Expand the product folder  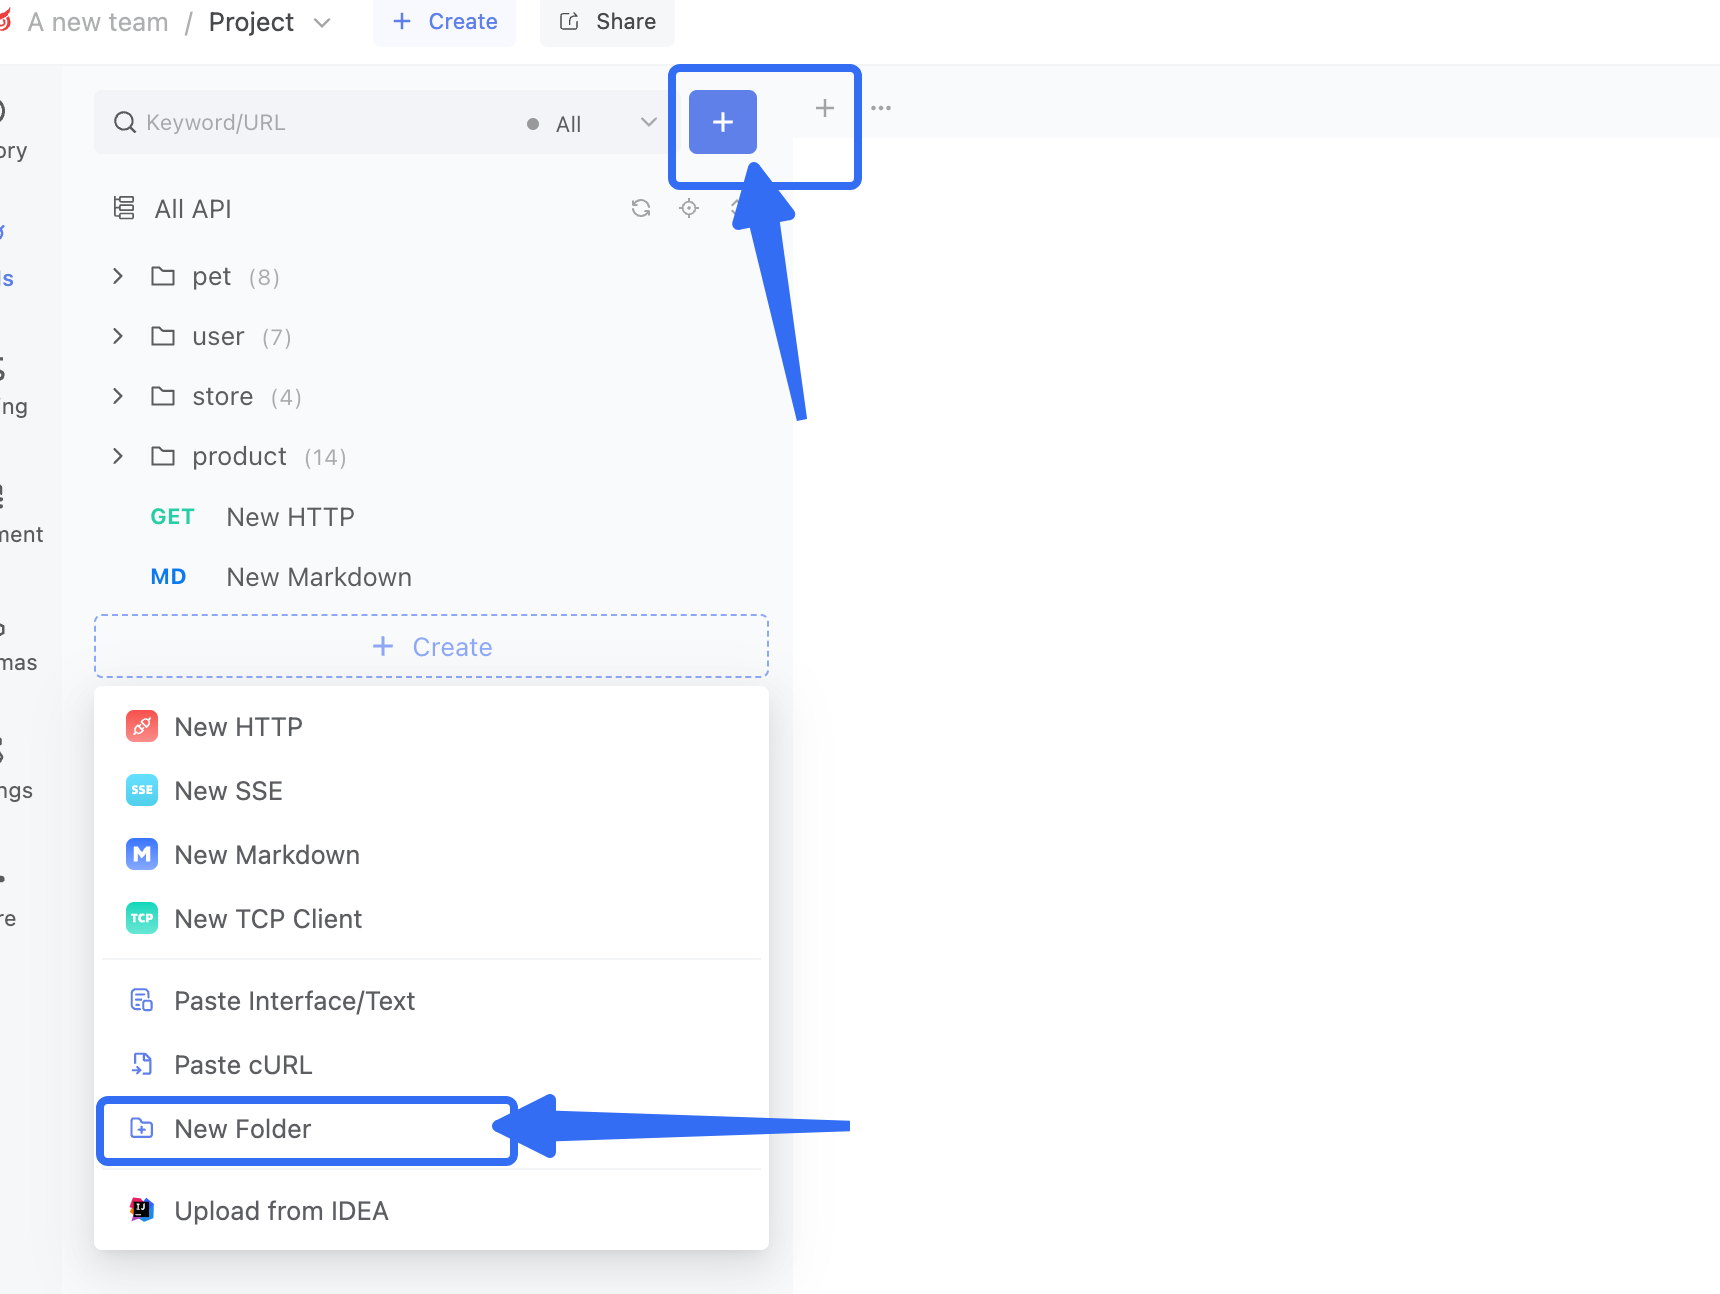pyautogui.click(x=118, y=456)
